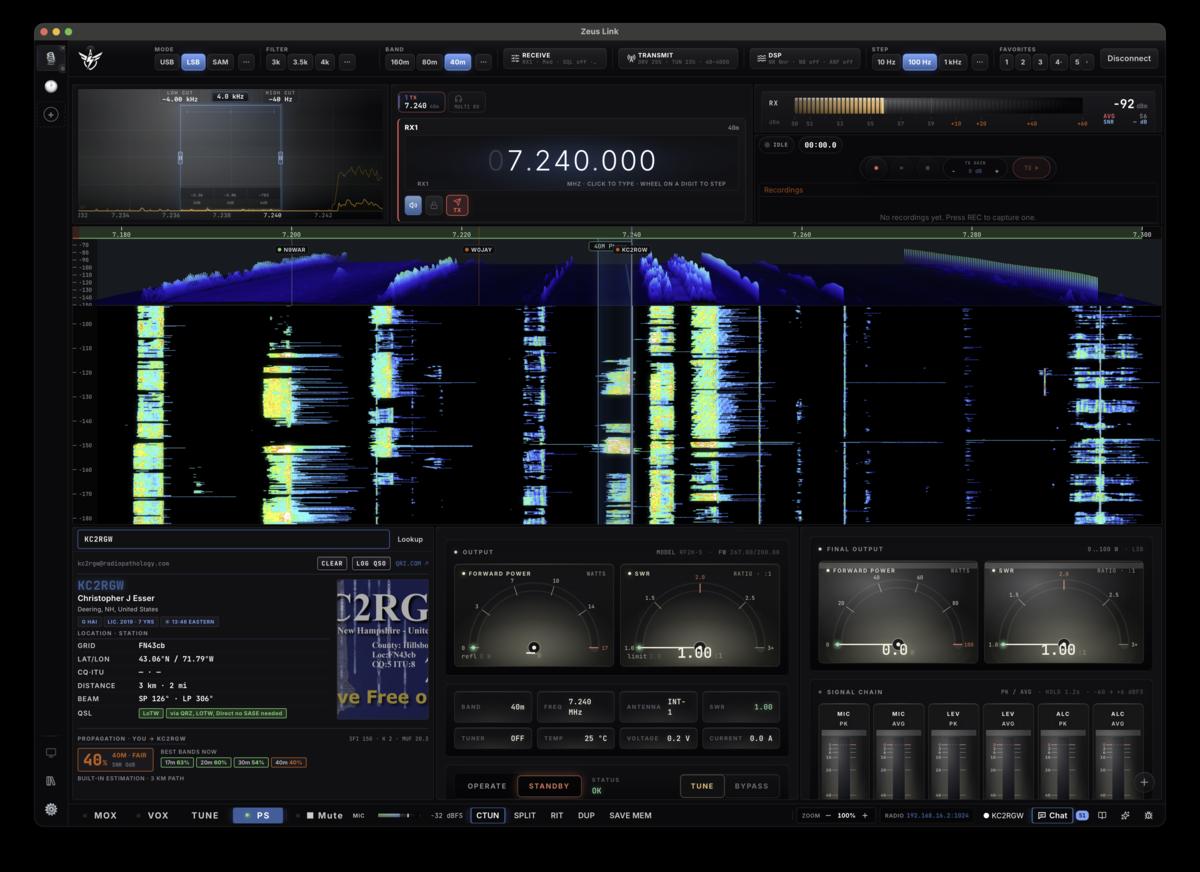Viewport: 1200px width, 872px height.
Task: Open the microphone icon in left sidebar
Action: pos(51,58)
